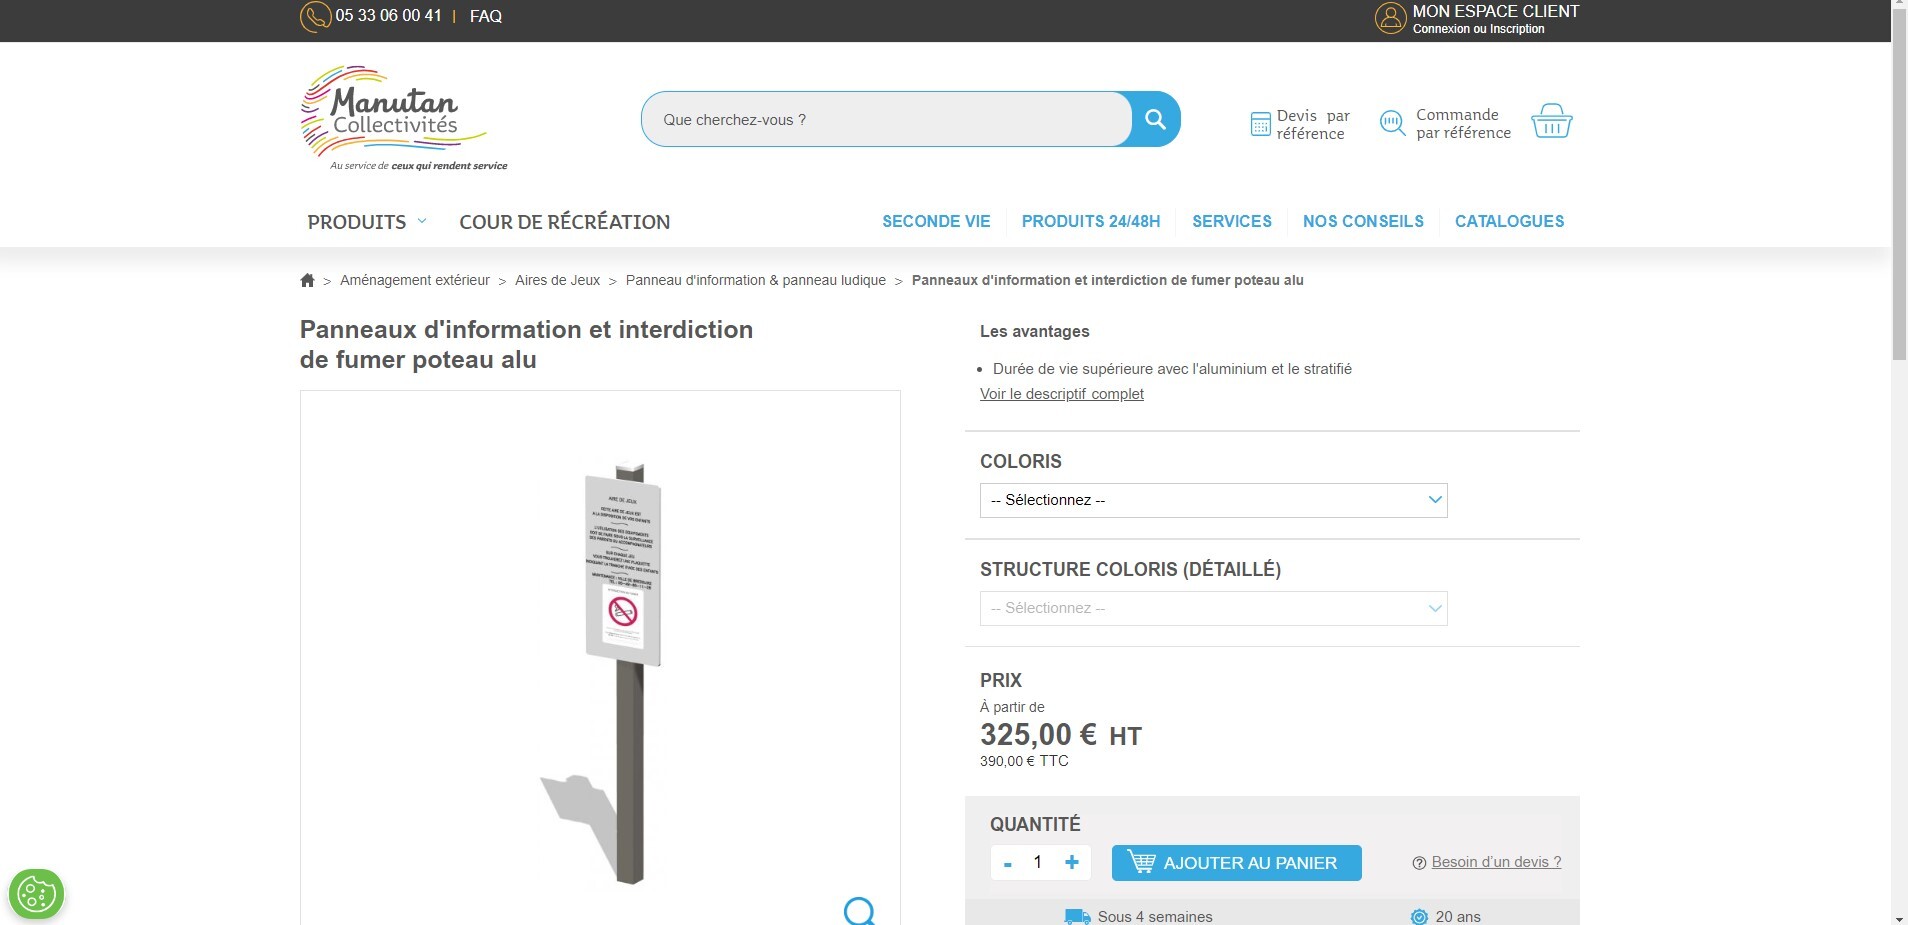Click the image zoom magnifier icon

[859, 910]
